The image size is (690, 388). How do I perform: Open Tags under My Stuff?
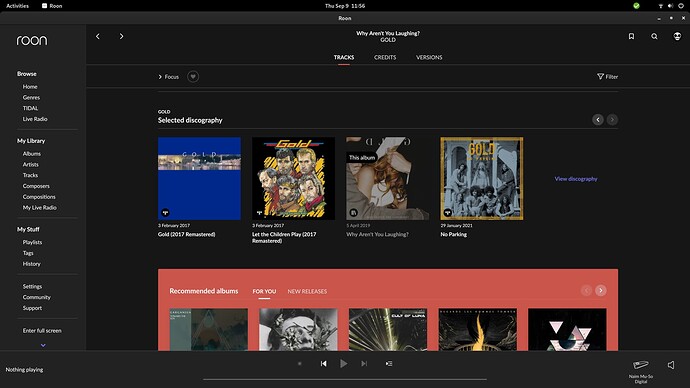[28, 253]
